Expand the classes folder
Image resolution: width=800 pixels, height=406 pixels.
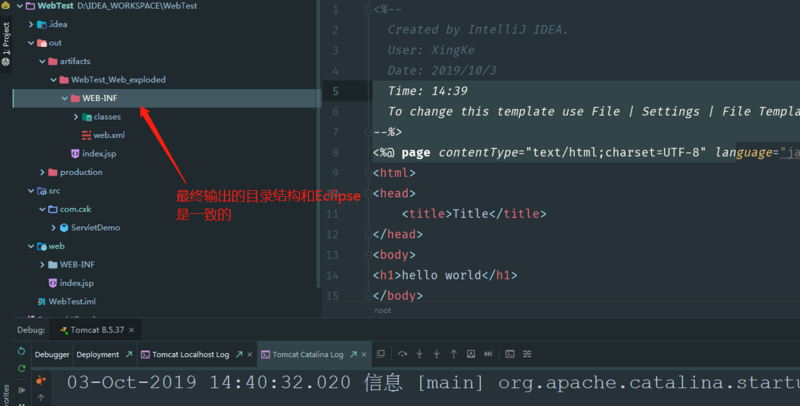[76, 117]
